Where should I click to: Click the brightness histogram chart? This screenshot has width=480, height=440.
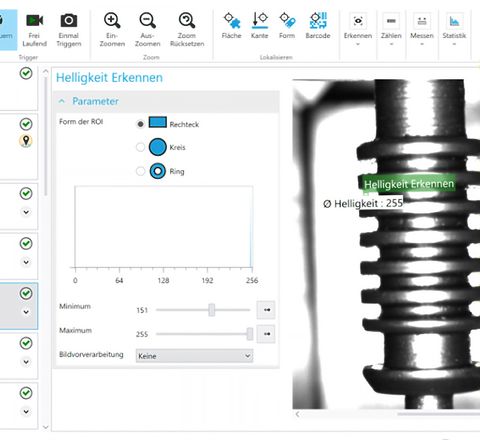163,227
